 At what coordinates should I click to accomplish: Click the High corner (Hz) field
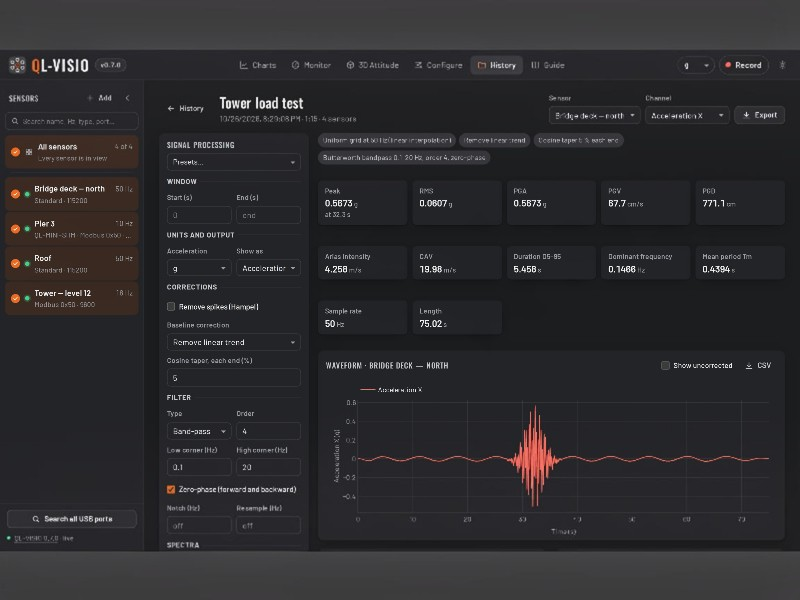(268, 467)
